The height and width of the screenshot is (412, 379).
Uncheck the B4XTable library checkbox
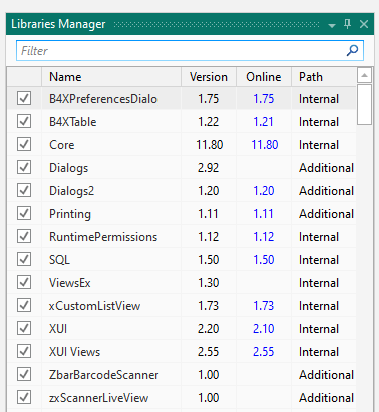[24, 121]
